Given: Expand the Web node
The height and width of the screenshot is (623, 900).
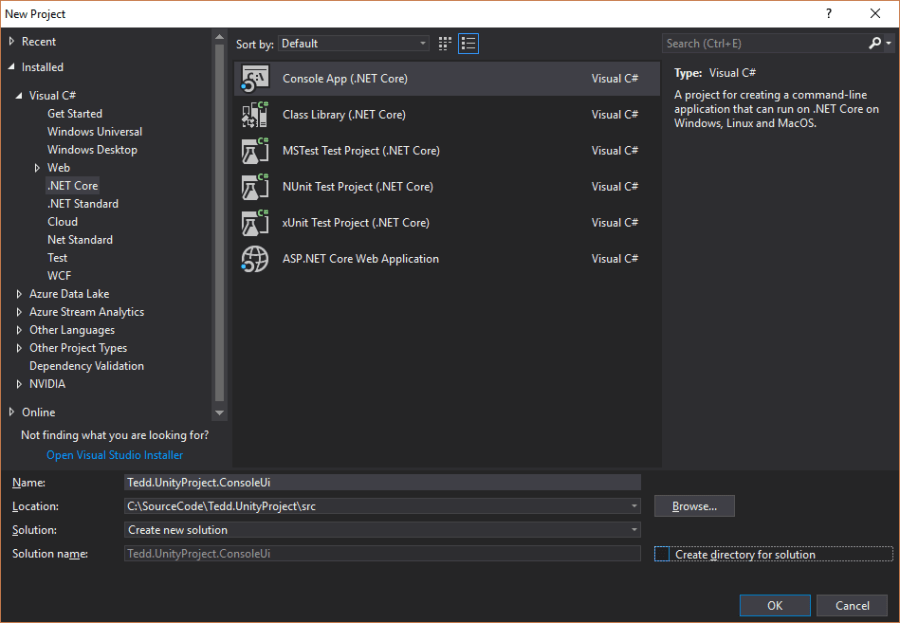Looking at the screenshot, I should tap(37, 168).
